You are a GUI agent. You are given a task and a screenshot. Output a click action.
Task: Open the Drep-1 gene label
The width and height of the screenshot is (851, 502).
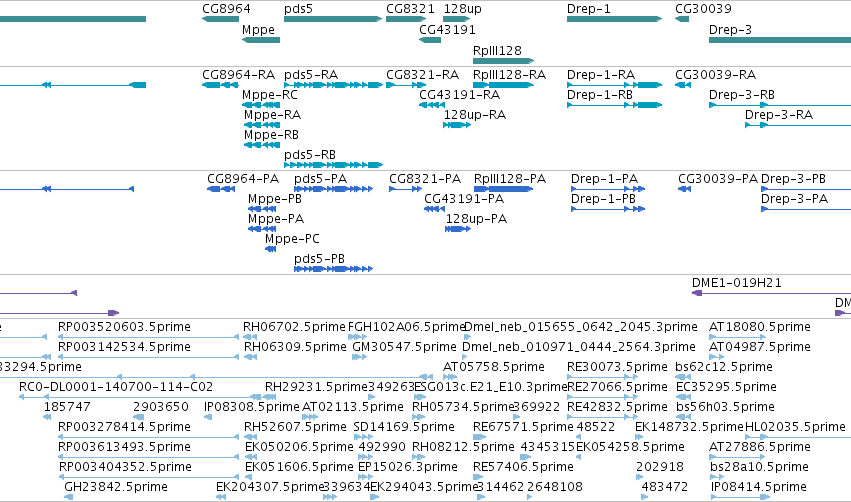(588, 9)
